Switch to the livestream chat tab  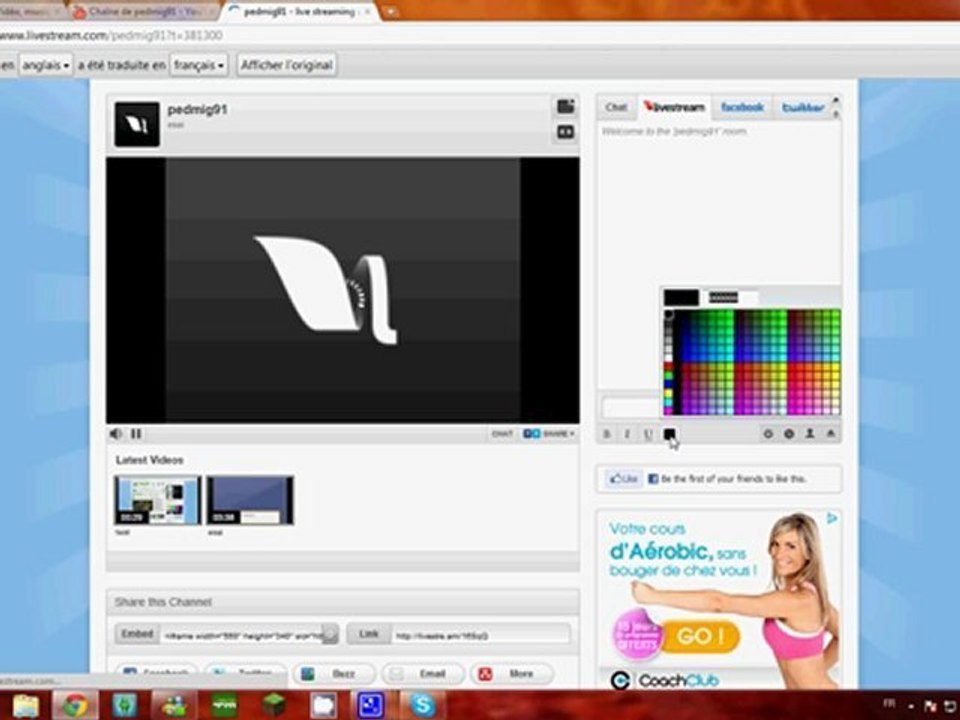pos(674,107)
